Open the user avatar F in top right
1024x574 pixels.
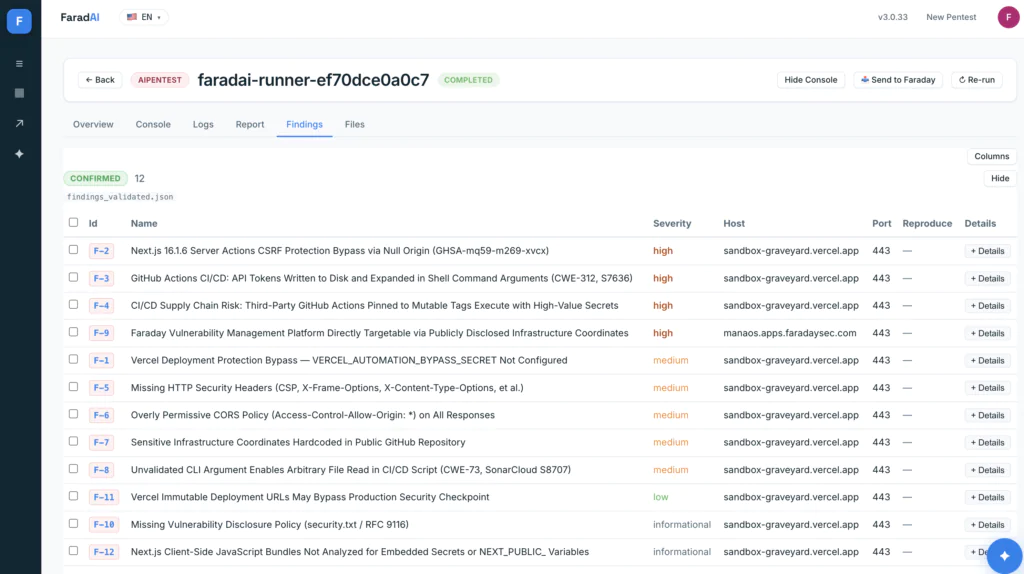coord(1008,17)
